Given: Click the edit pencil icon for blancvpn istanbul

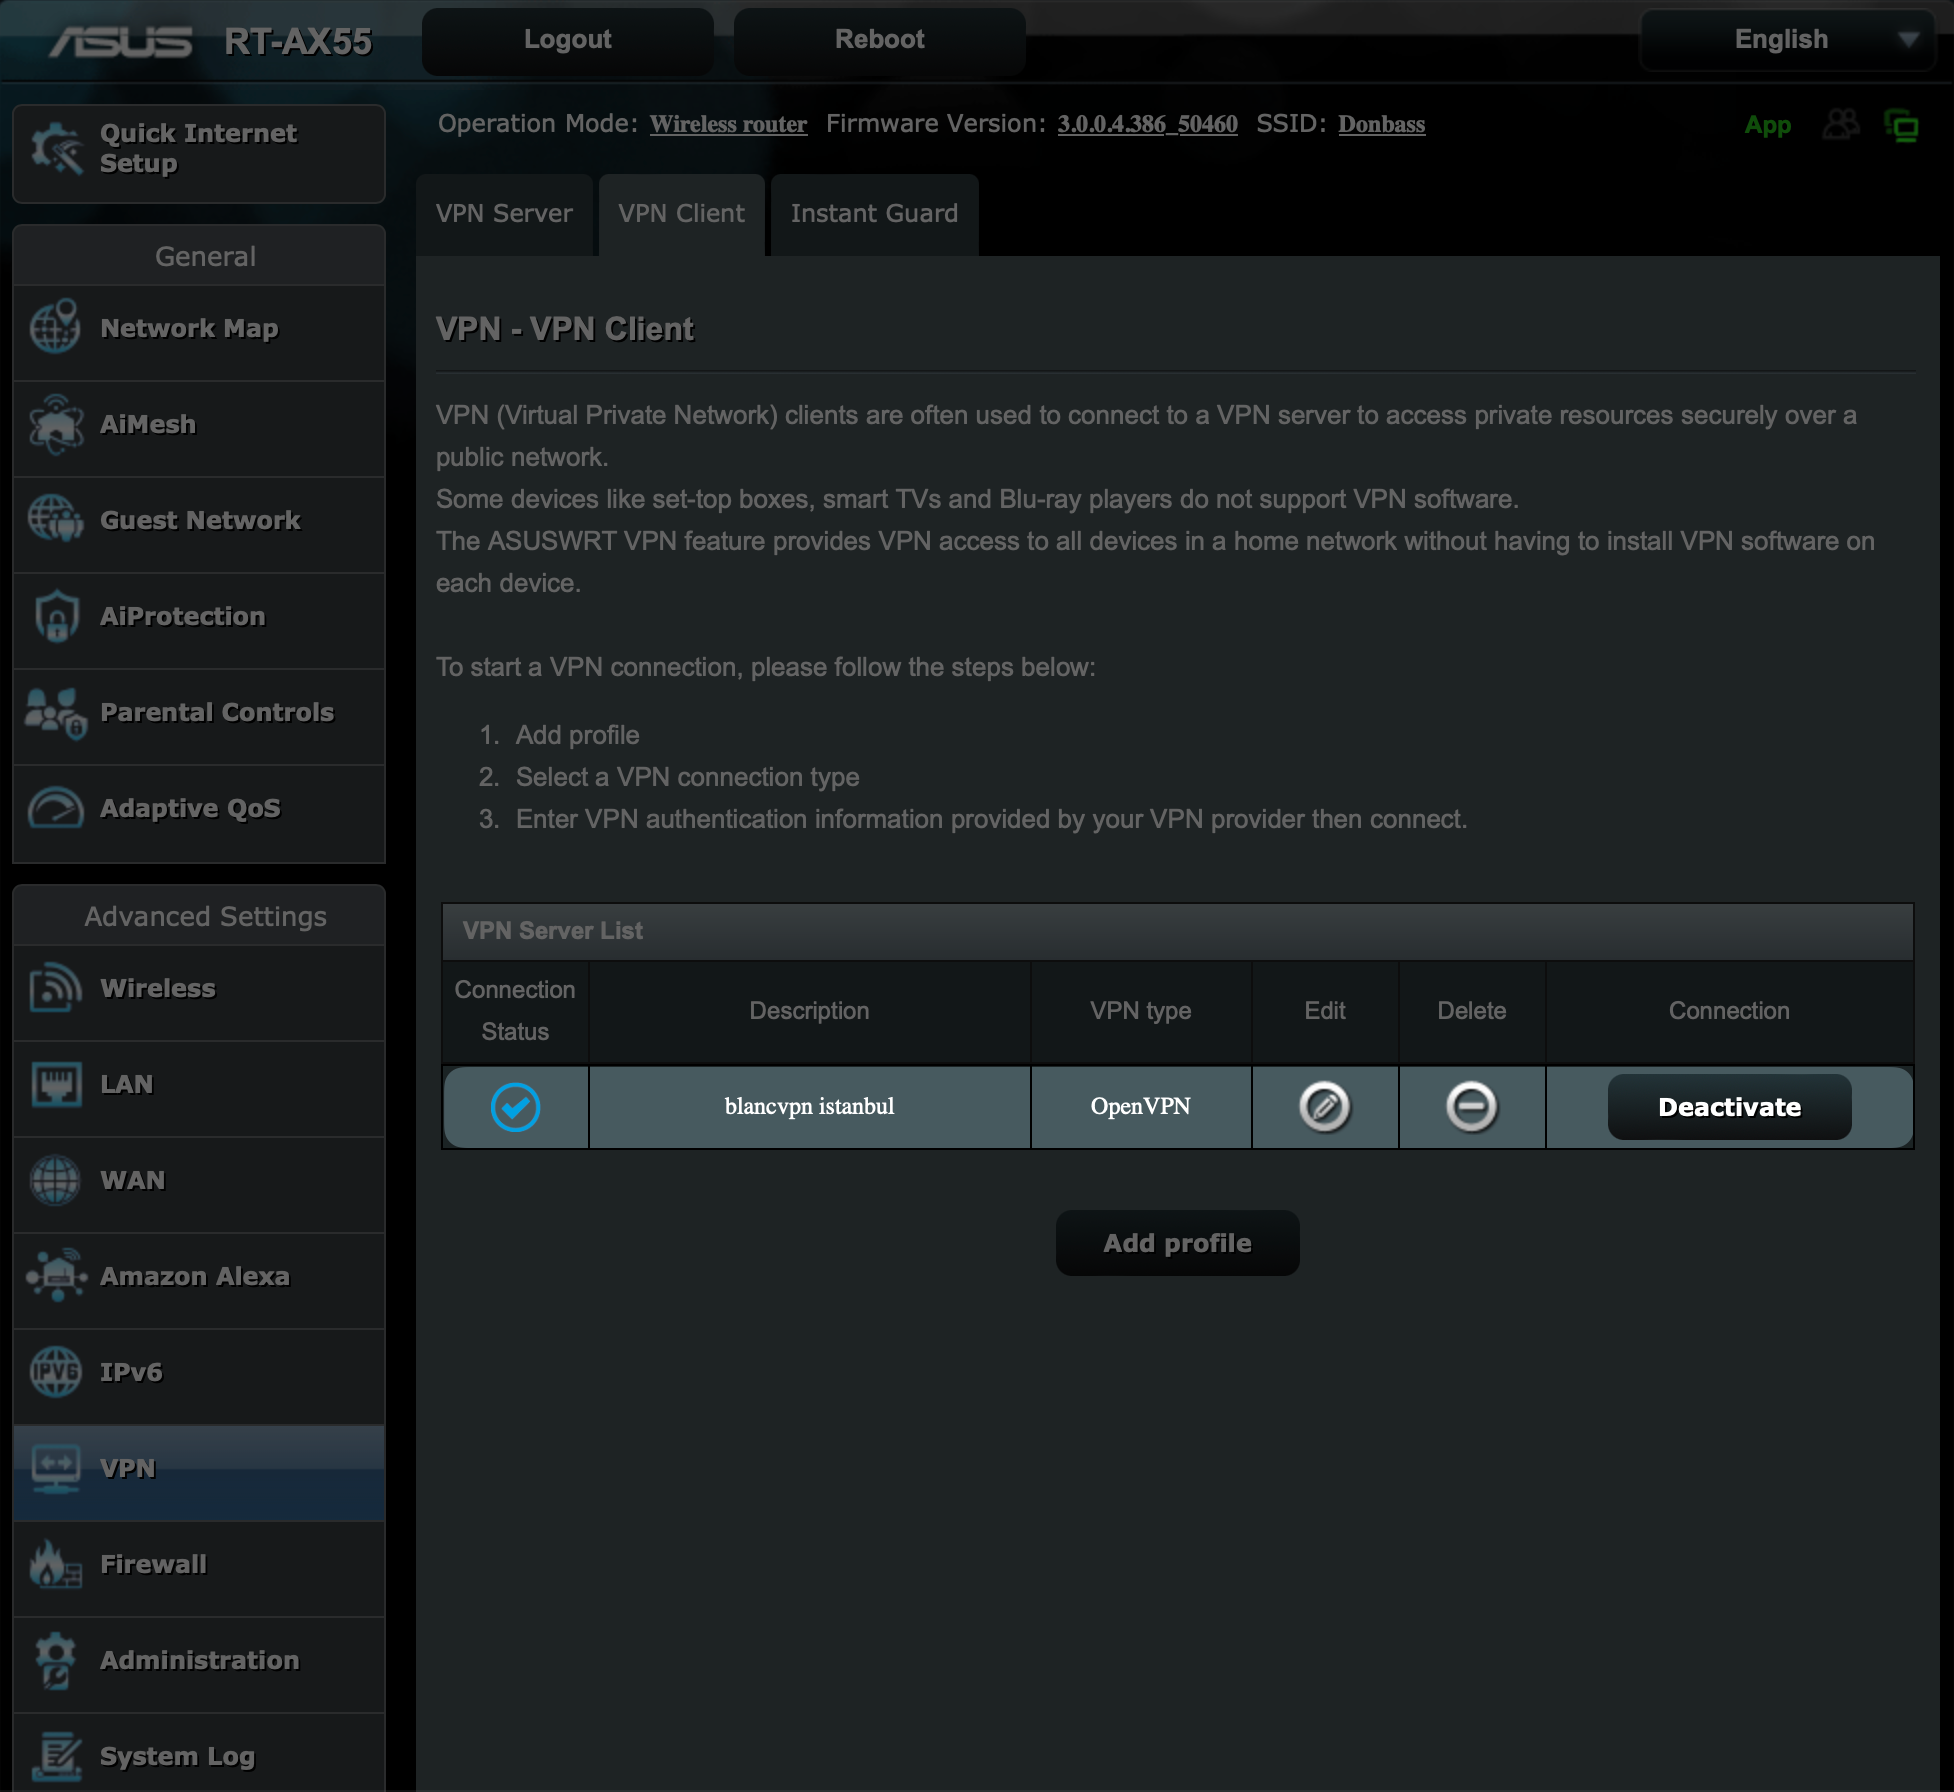Looking at the screenshot, I should (1324, 1107).
